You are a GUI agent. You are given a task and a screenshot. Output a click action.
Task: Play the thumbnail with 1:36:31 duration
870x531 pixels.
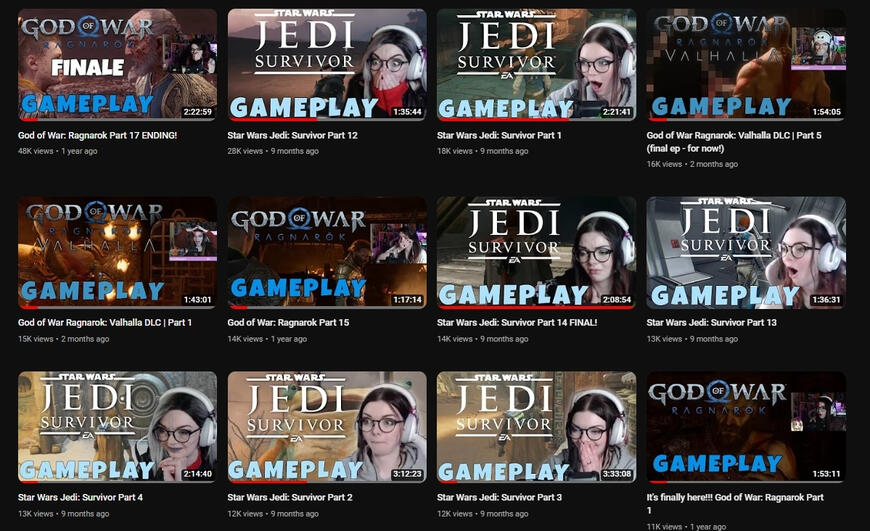tap(746, 252)
